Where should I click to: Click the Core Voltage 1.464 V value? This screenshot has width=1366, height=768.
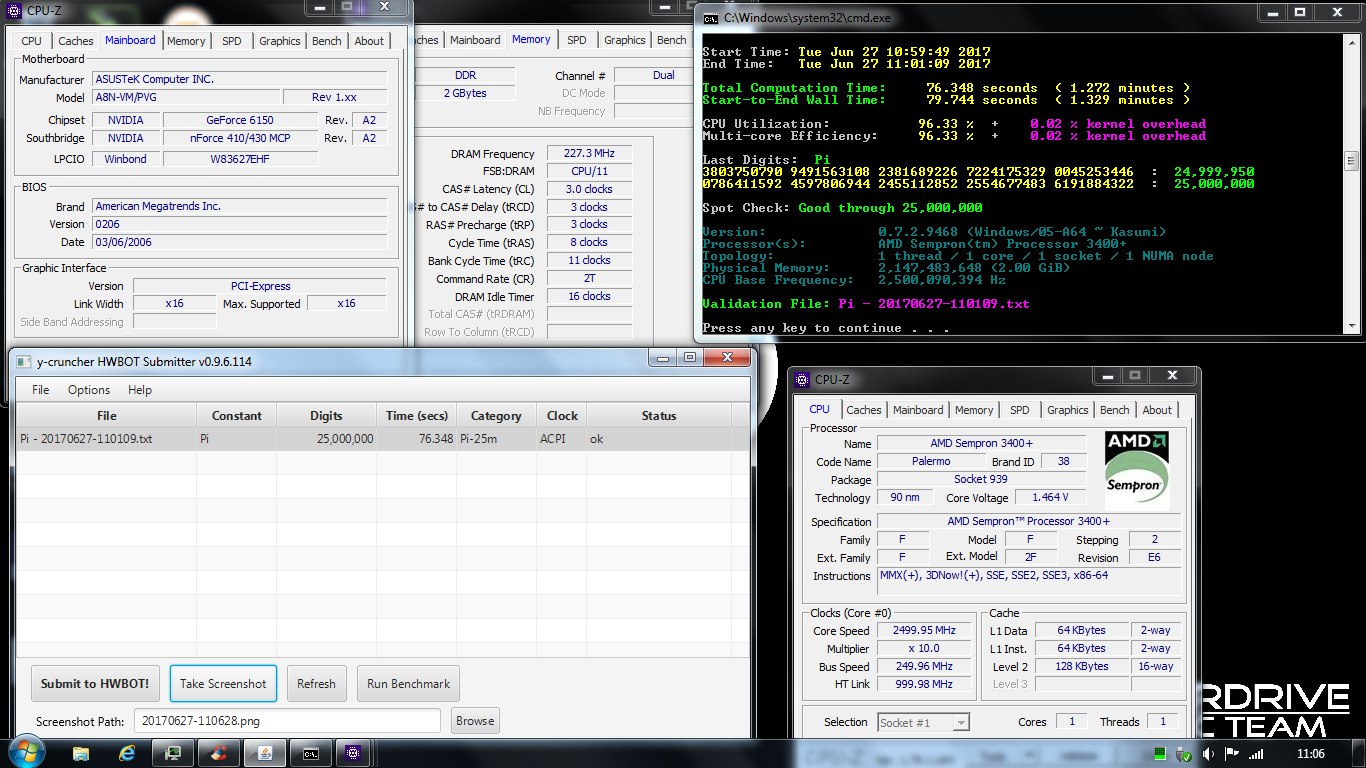pyautogui.click(x=1049, y=497)
